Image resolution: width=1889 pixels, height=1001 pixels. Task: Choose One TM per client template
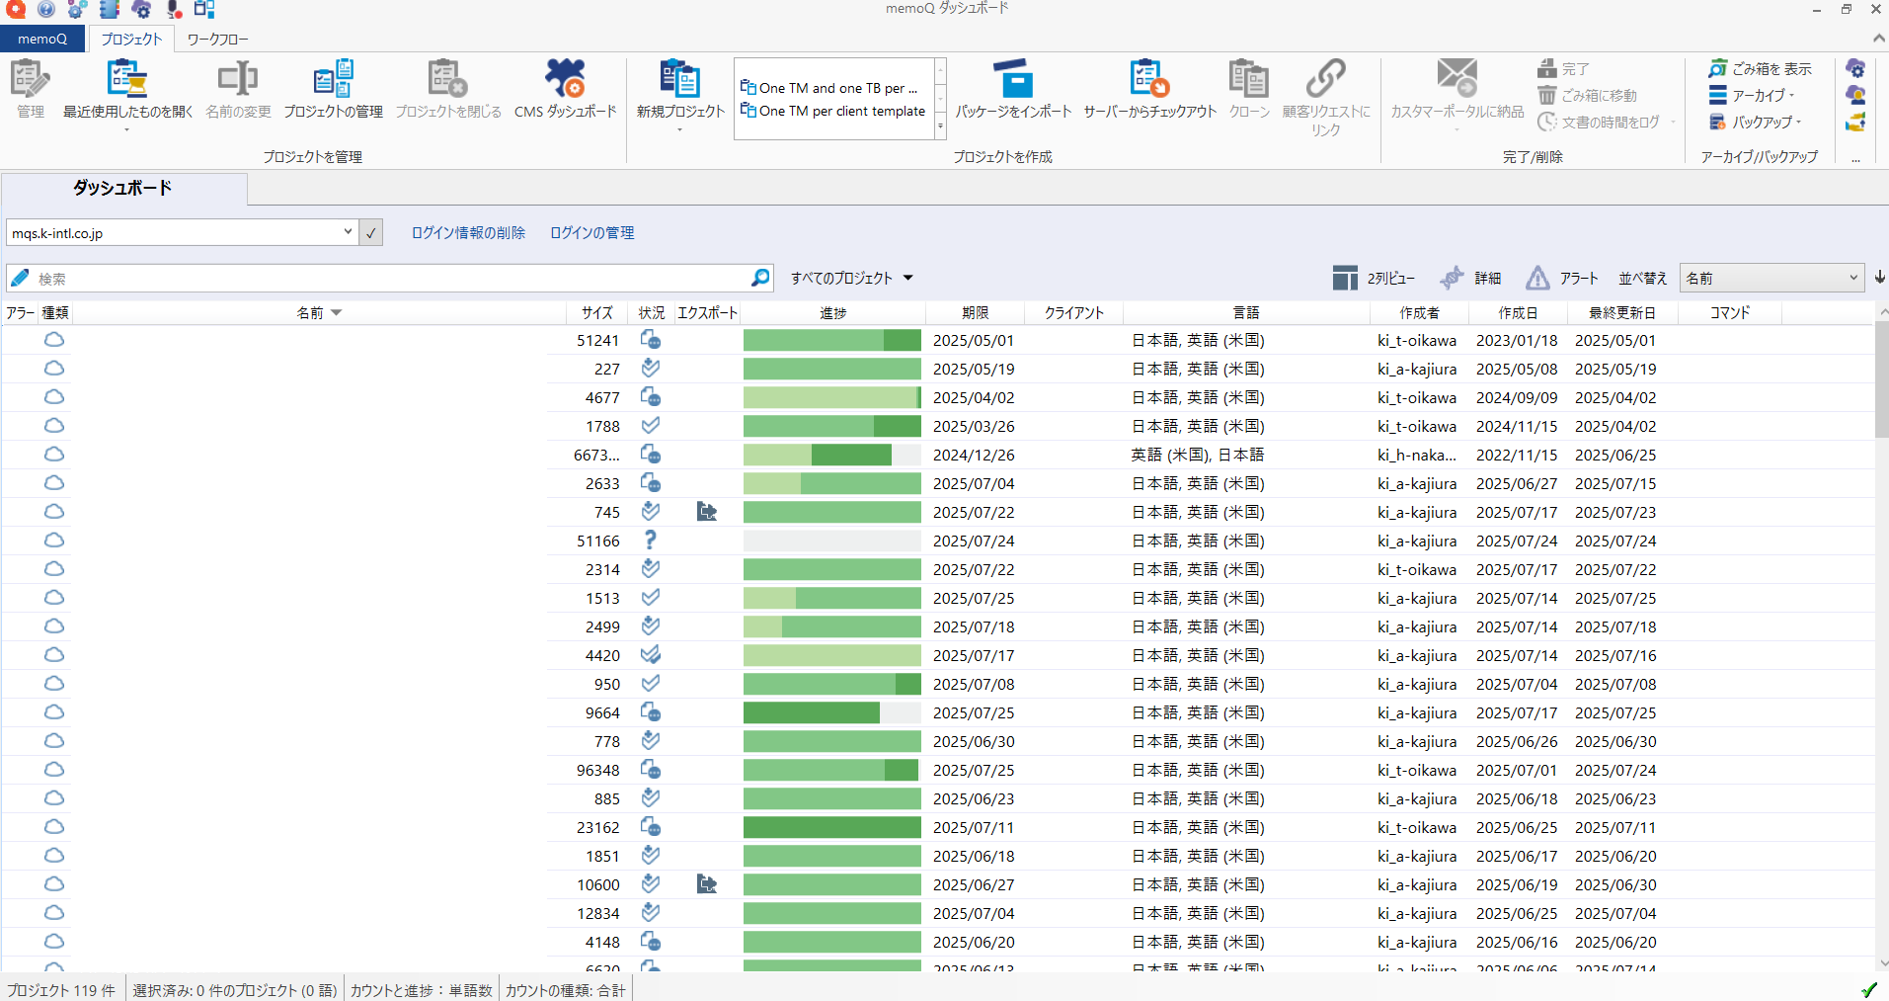click(833, 111)
